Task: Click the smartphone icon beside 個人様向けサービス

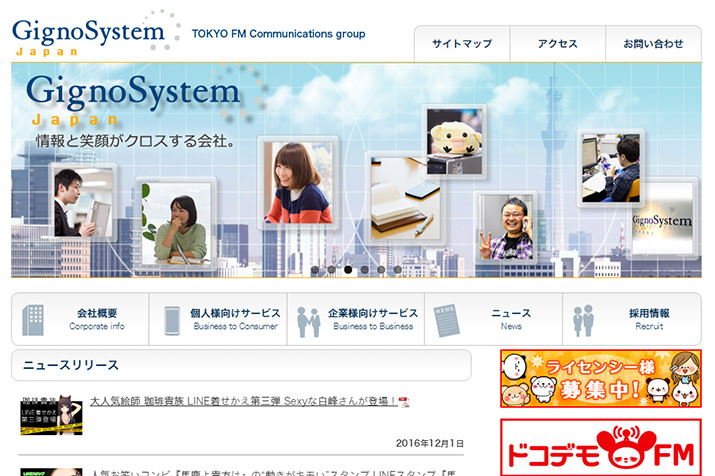Action: pos(172,321)
